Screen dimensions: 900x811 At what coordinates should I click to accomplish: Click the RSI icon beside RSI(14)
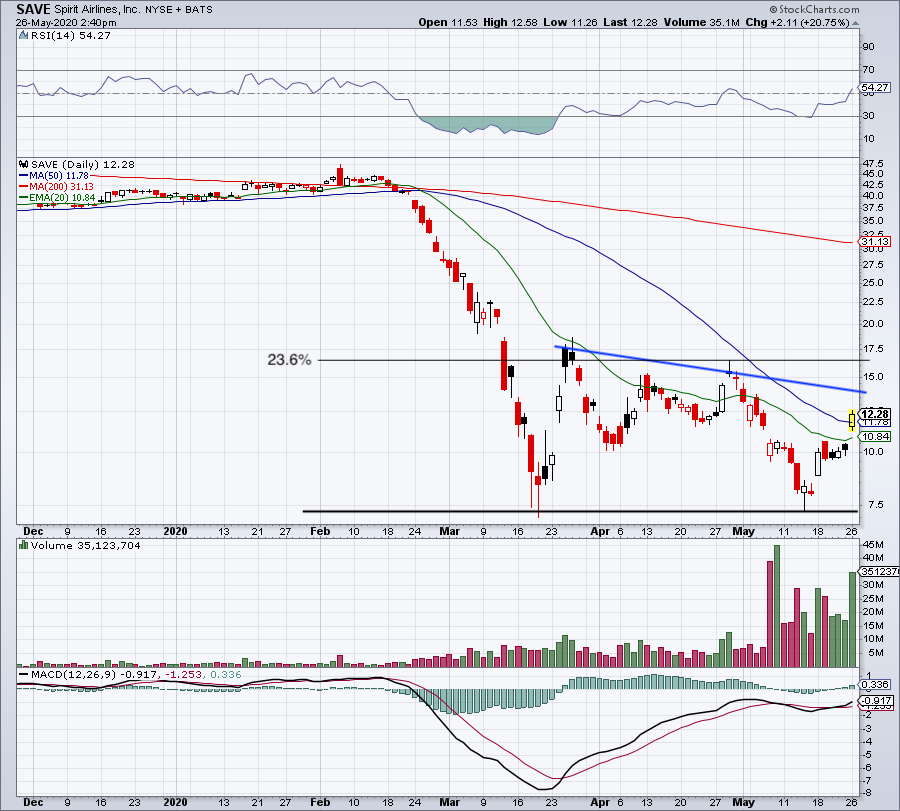coord(24,36)
